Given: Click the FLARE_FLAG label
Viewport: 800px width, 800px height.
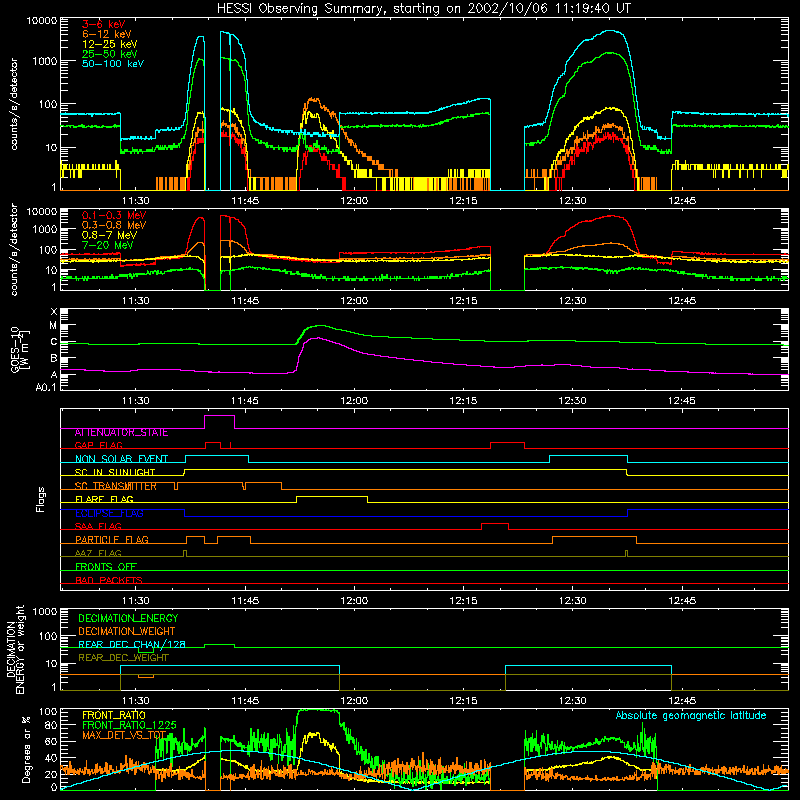Looking at the screenshot, I should [x=104, y=499].
